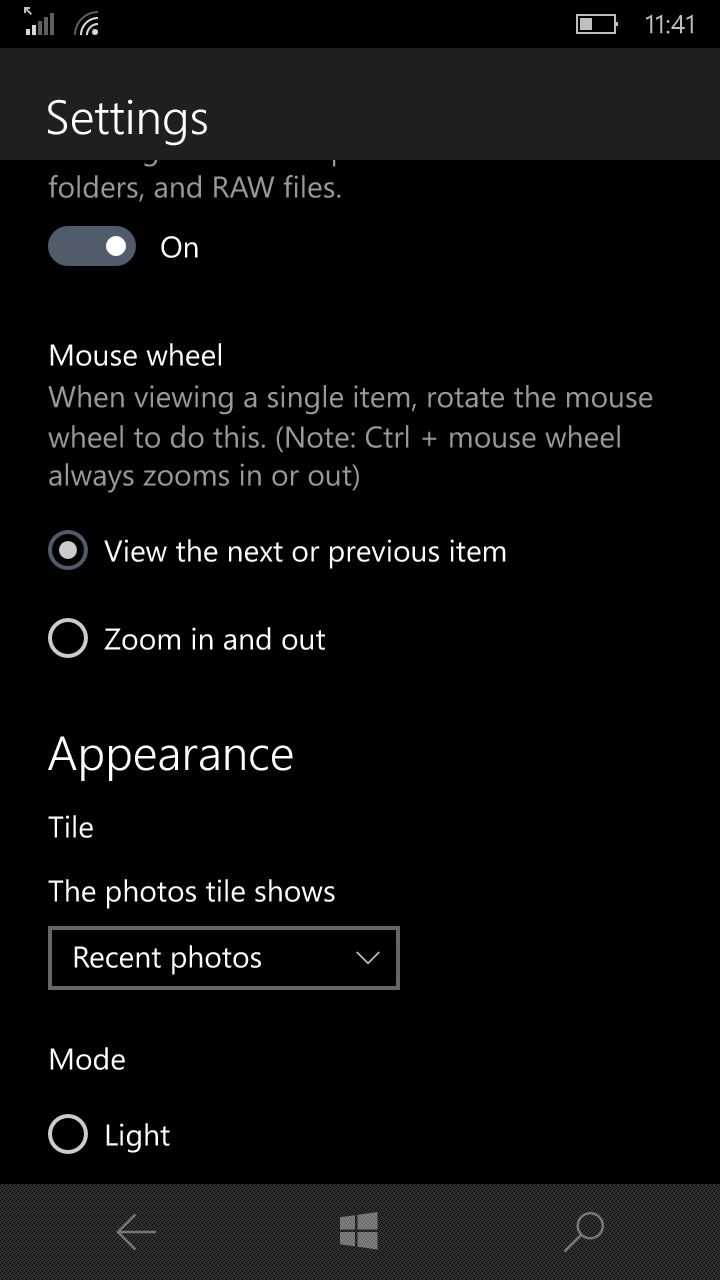The image size is (720, 1280).
Task: Tap the 11:41 clock in status bar
Action: (x=669, y=24)
